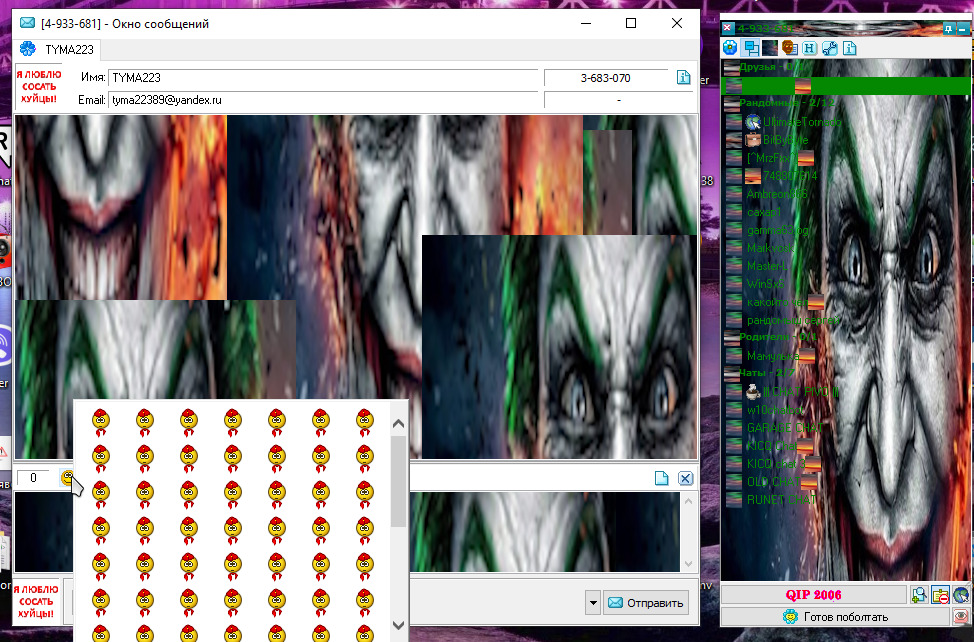This screenshot has width=974, height=642.
Task: Open contact info icon next to the UIN field
Action: (684, 78)
